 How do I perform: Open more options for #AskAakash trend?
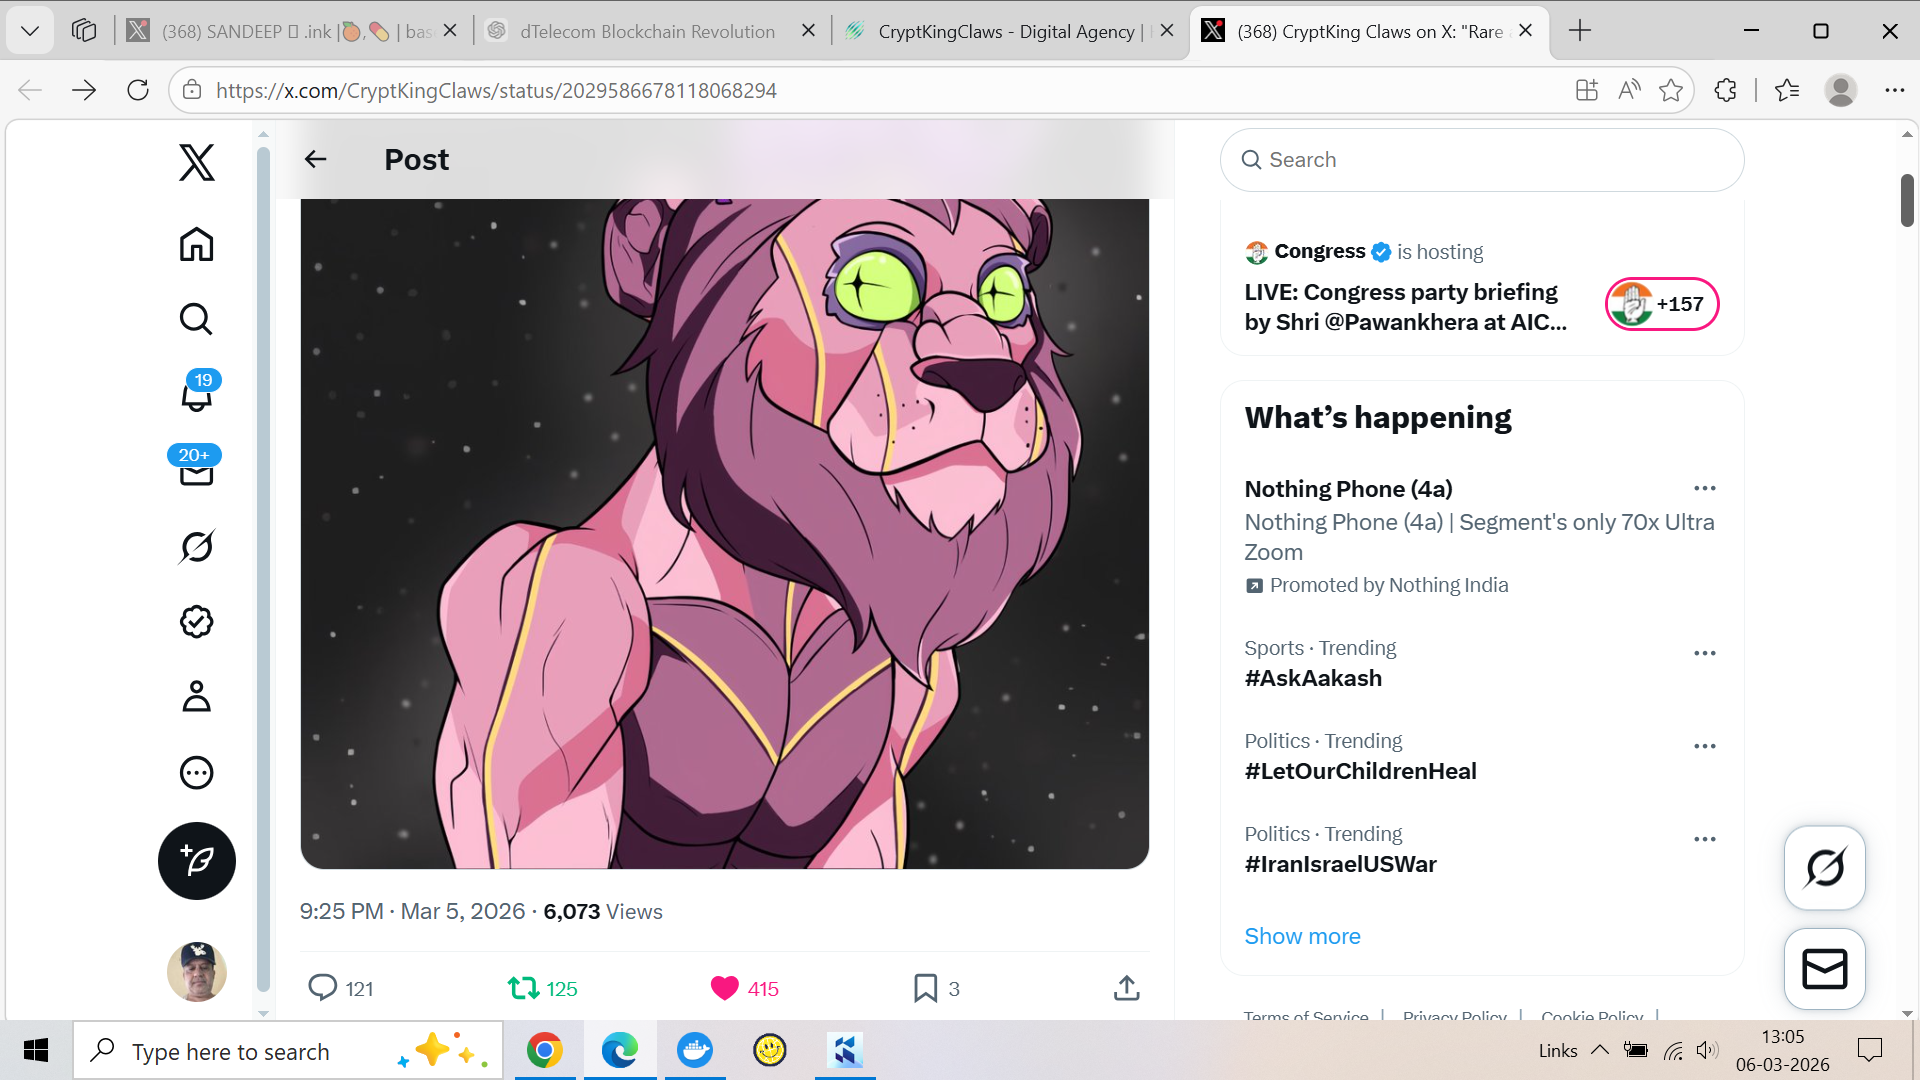pos(1705,653)
